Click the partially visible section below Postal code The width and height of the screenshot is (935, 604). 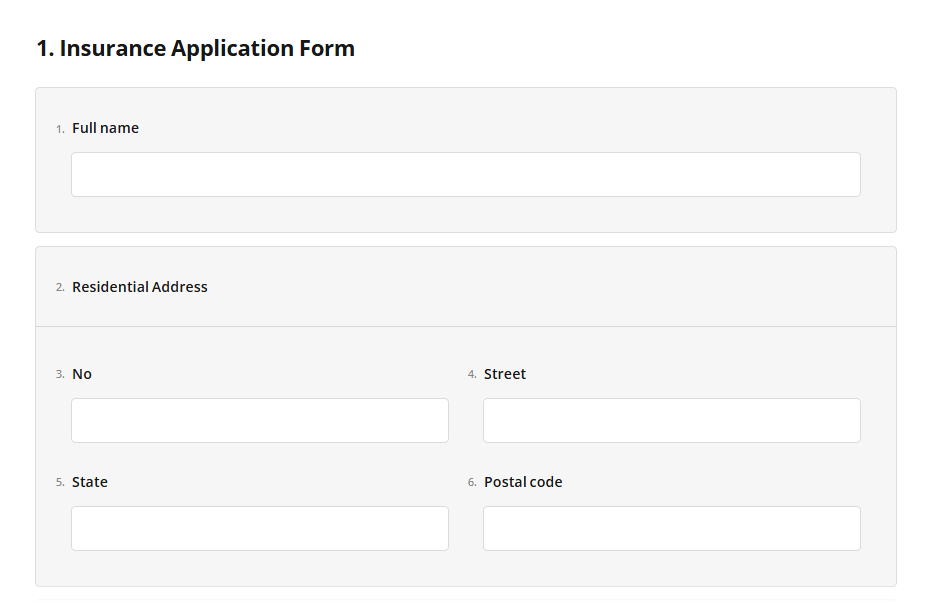465,600
